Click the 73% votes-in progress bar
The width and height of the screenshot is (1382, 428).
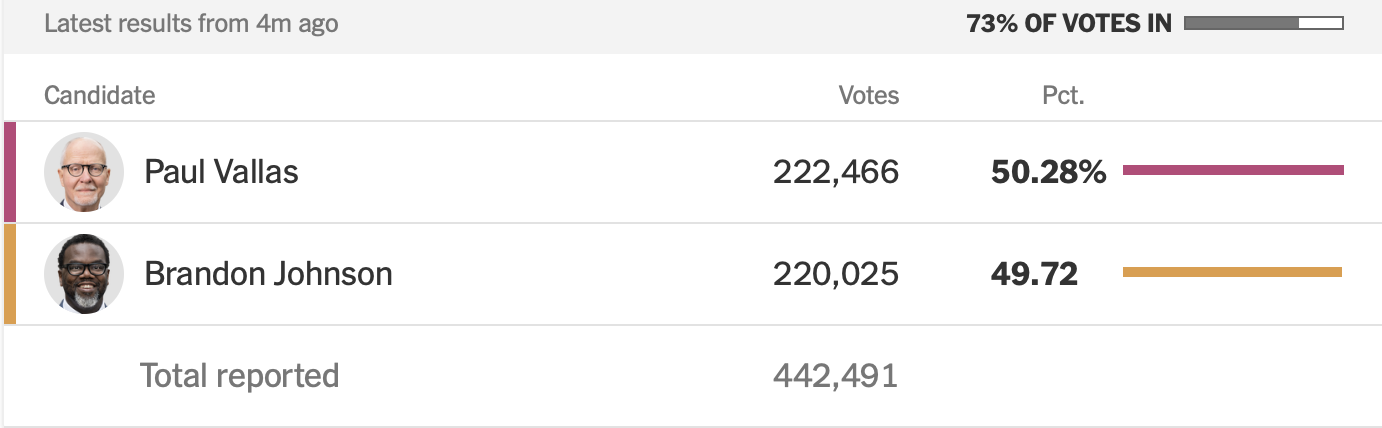coord(1264,23)
